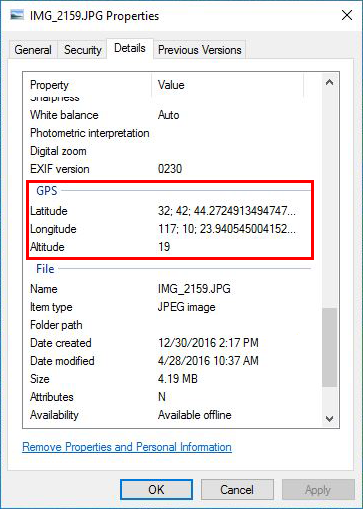Click the EXIF version value 0230
Viewport: 363px width, 509px height.
[170, 169]
